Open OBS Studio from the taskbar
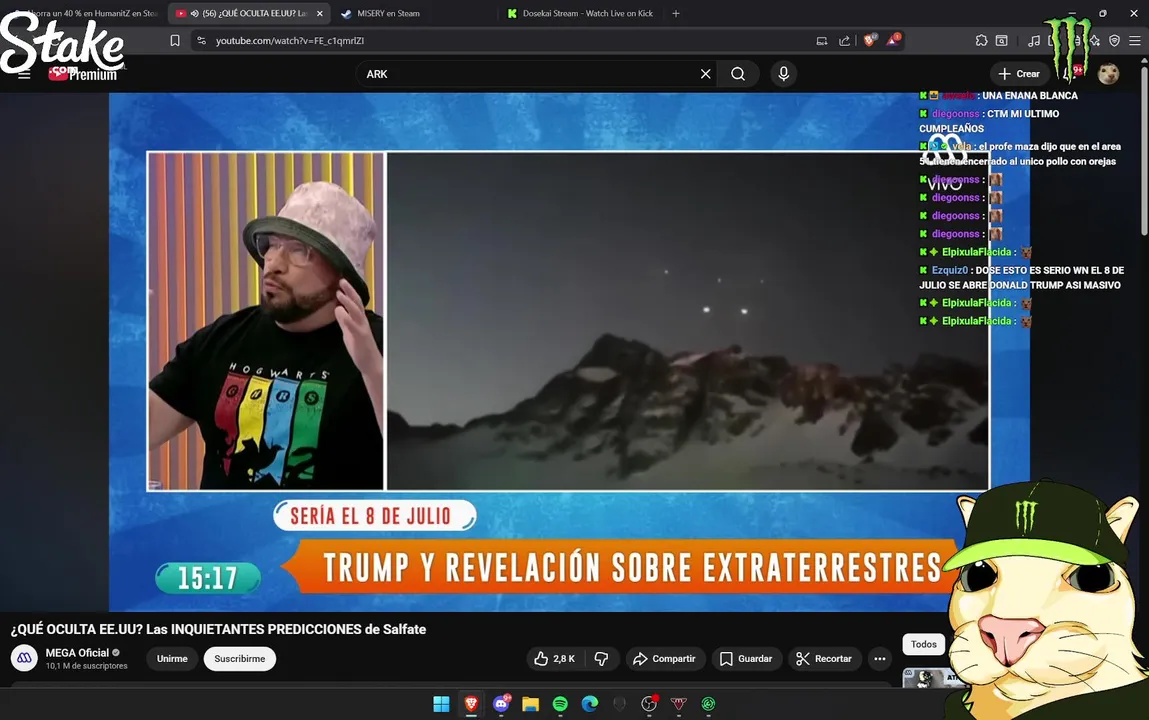1149x720 pixels. click(649, 704)
